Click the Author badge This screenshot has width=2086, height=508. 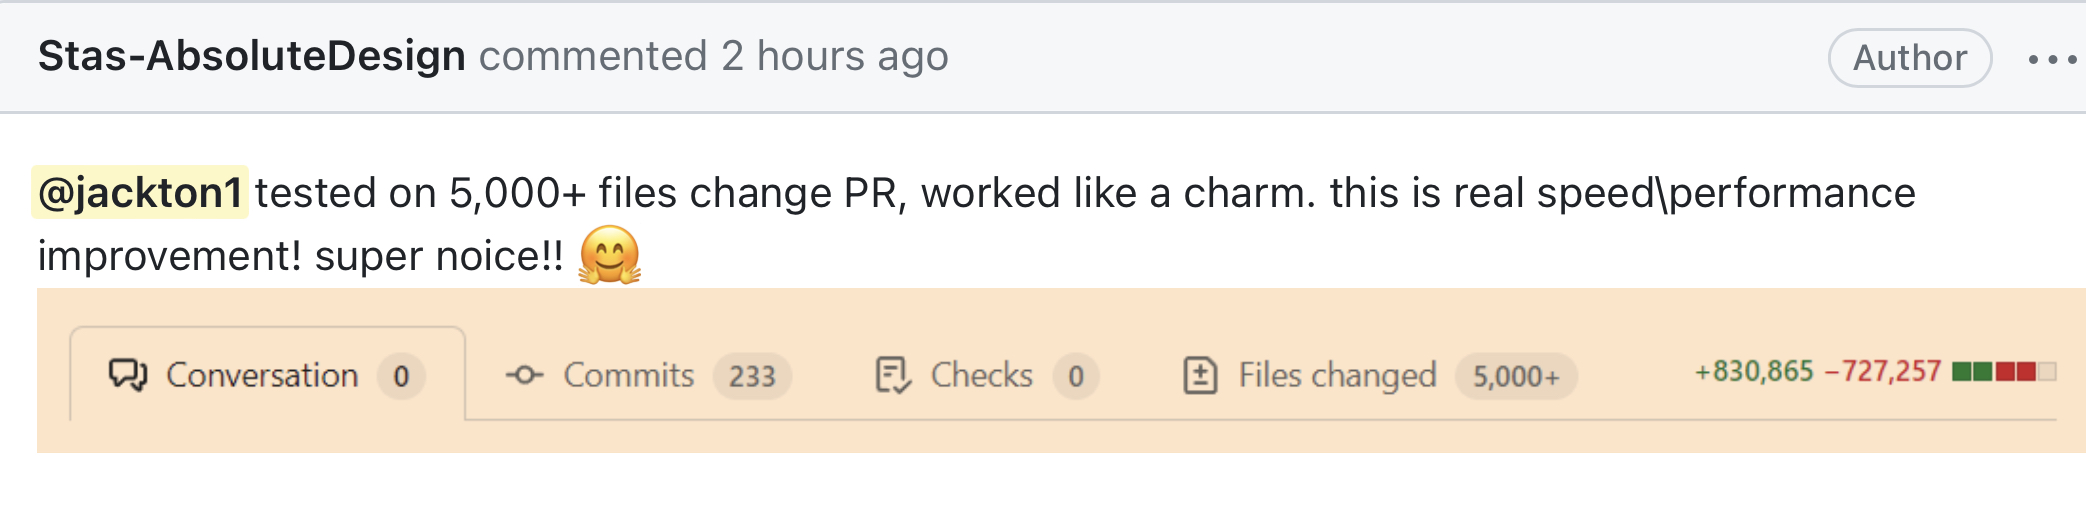[1909, 58]
